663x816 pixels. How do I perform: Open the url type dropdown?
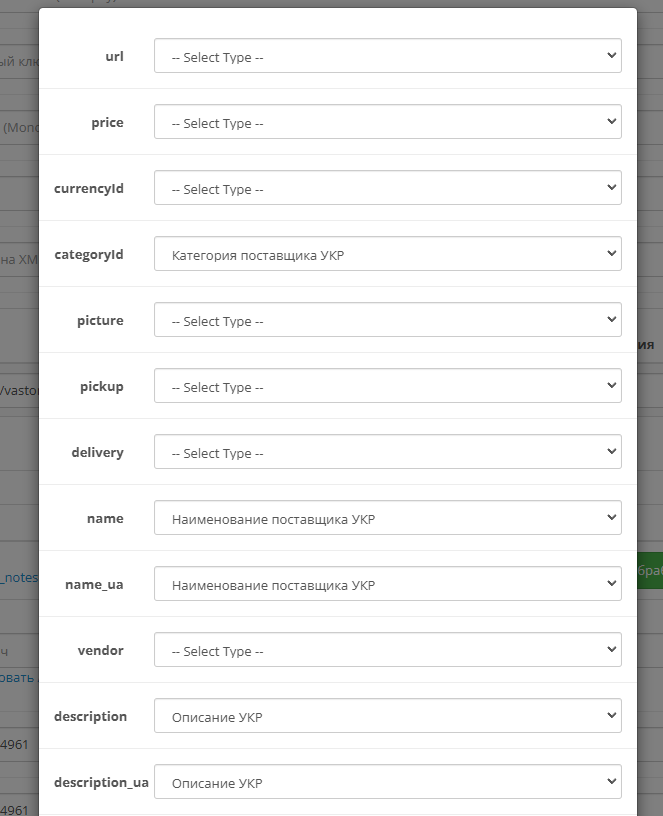coord(387,56)
